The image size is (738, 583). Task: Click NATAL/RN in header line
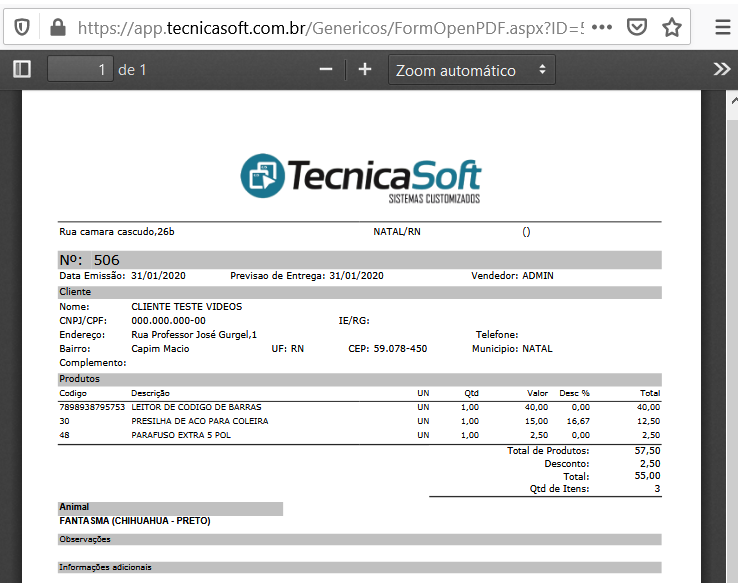pos(397,232)
